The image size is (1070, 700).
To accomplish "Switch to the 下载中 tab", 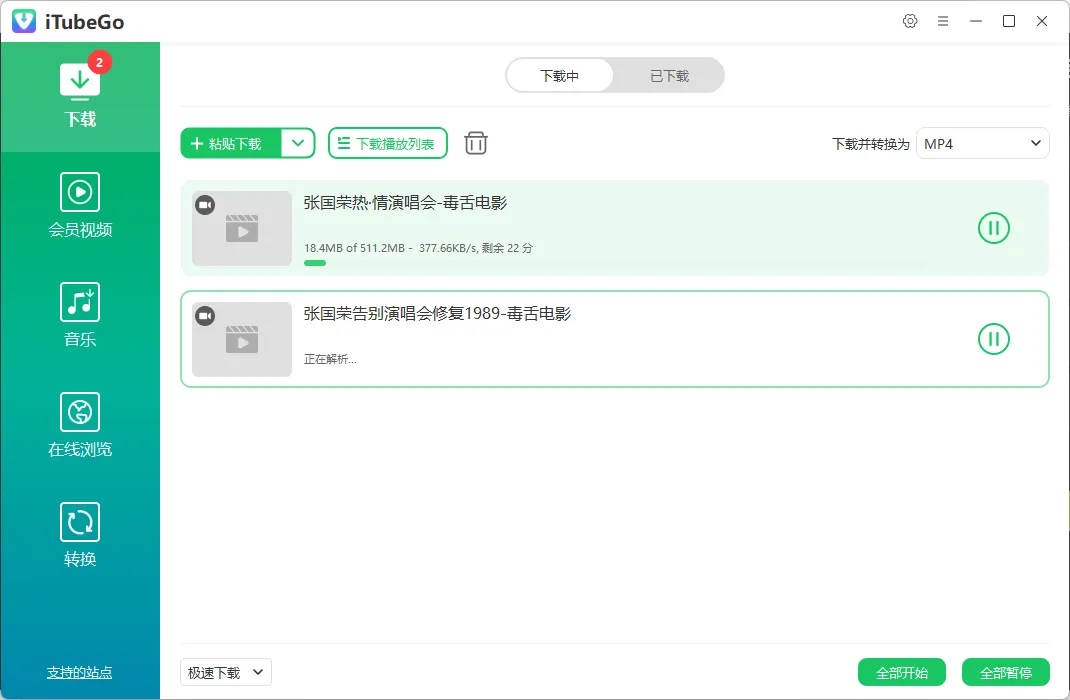I will coord(560,75).
